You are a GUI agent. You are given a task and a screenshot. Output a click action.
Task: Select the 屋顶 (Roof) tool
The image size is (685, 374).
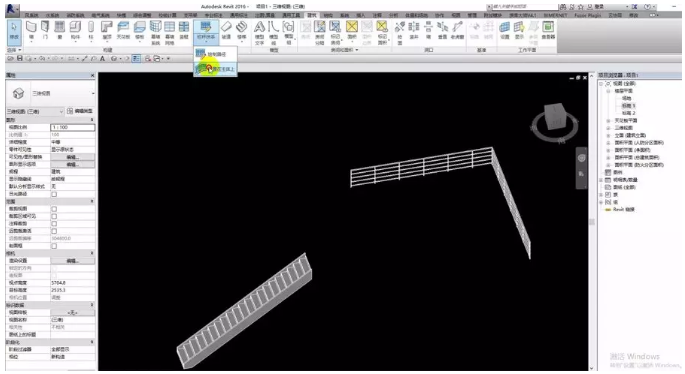pyautogui.click(x=107, y=31)
